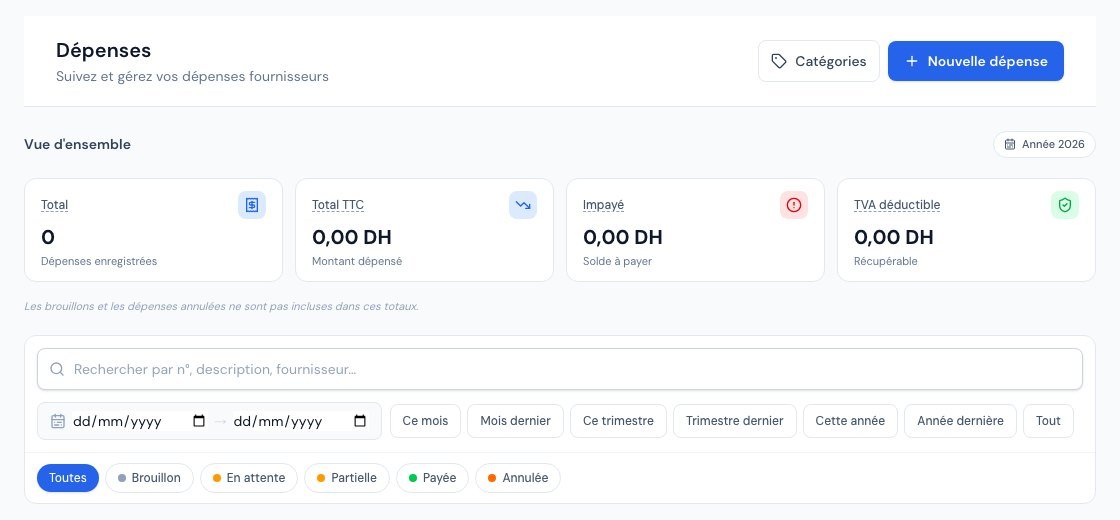Click the magnifier icon in the search bar
Viewport: 1120px width, 520px height.
click(57, 369)
